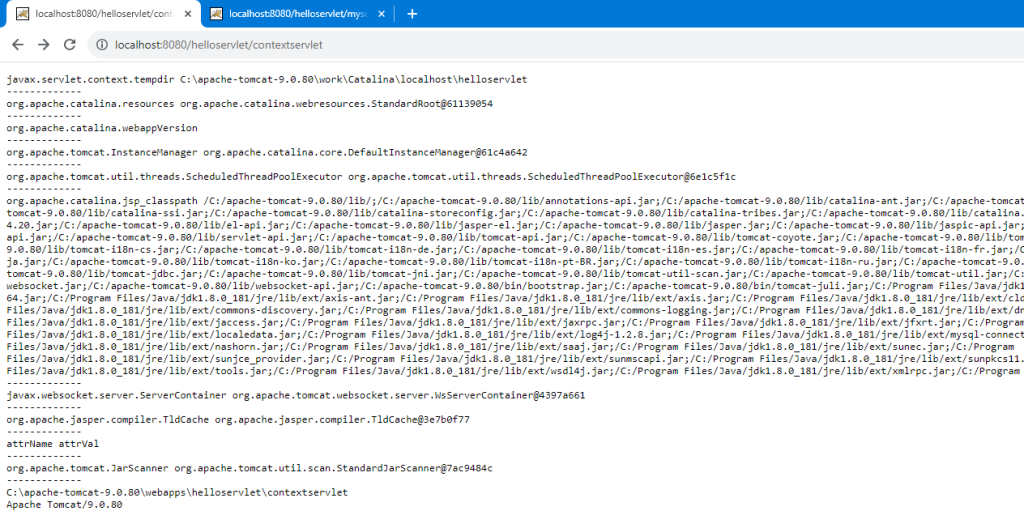Click WsServerContainer@4397a661 value
Screen dimensions: 1024x528
[x=518, y=395]
